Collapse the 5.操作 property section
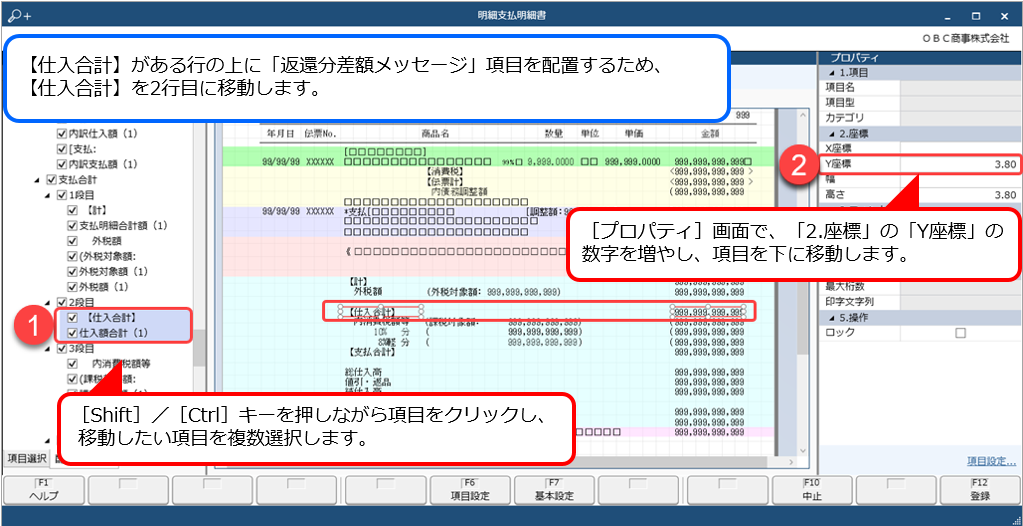Viewport: 1023px width, 526px height. coord(832,318)
